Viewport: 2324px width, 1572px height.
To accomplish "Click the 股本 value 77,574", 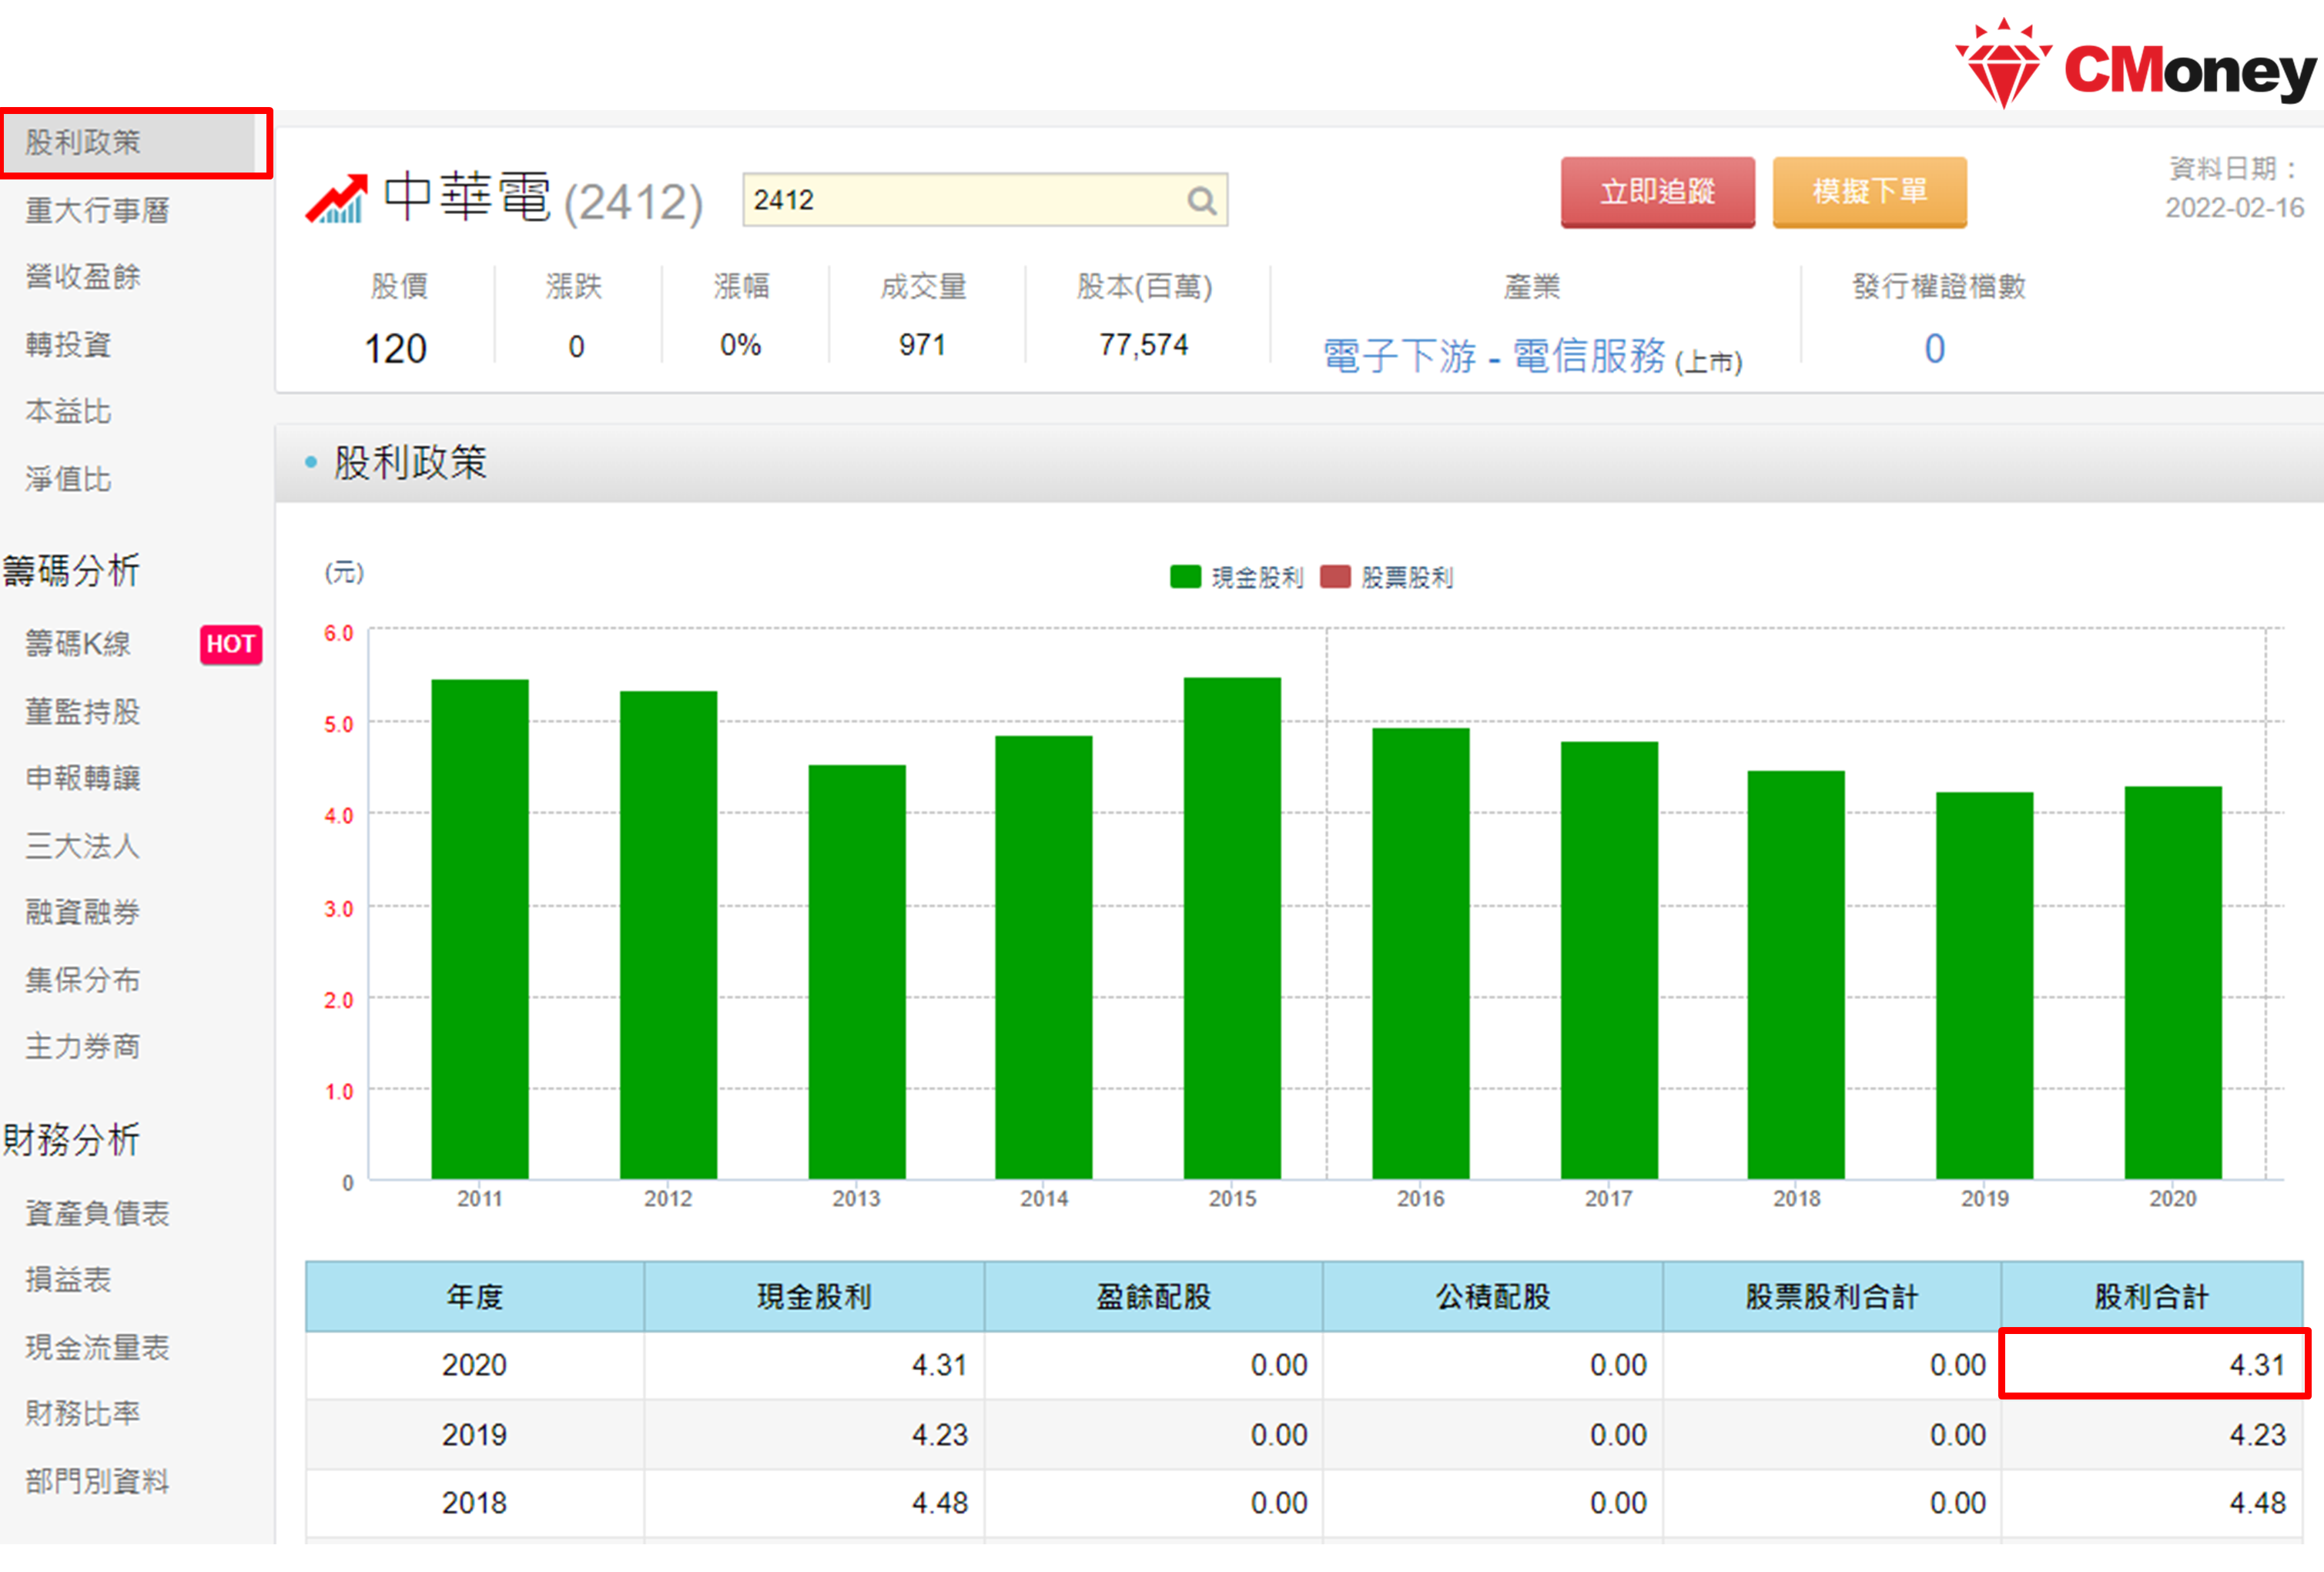I will coord(1143,345).
